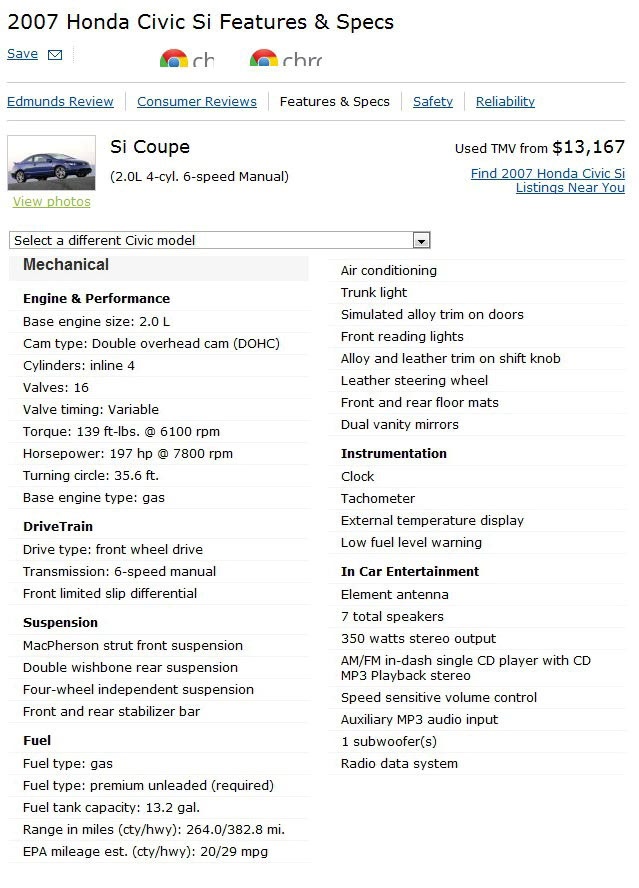The width and height of the screenshot is (639, 888).
Task: Select the Features & Specs tab
Action: pos(335,101)
